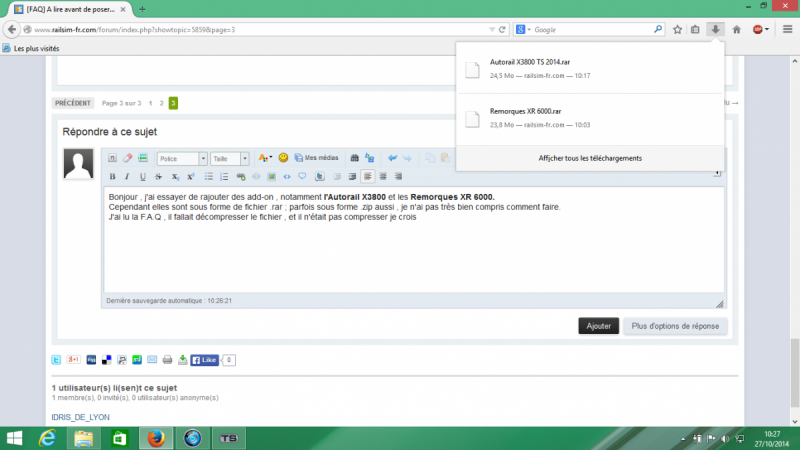Toggle strikethrough formatting in editor
The width and height of the screenshot is (800, 450).
(x=158, y=176)
